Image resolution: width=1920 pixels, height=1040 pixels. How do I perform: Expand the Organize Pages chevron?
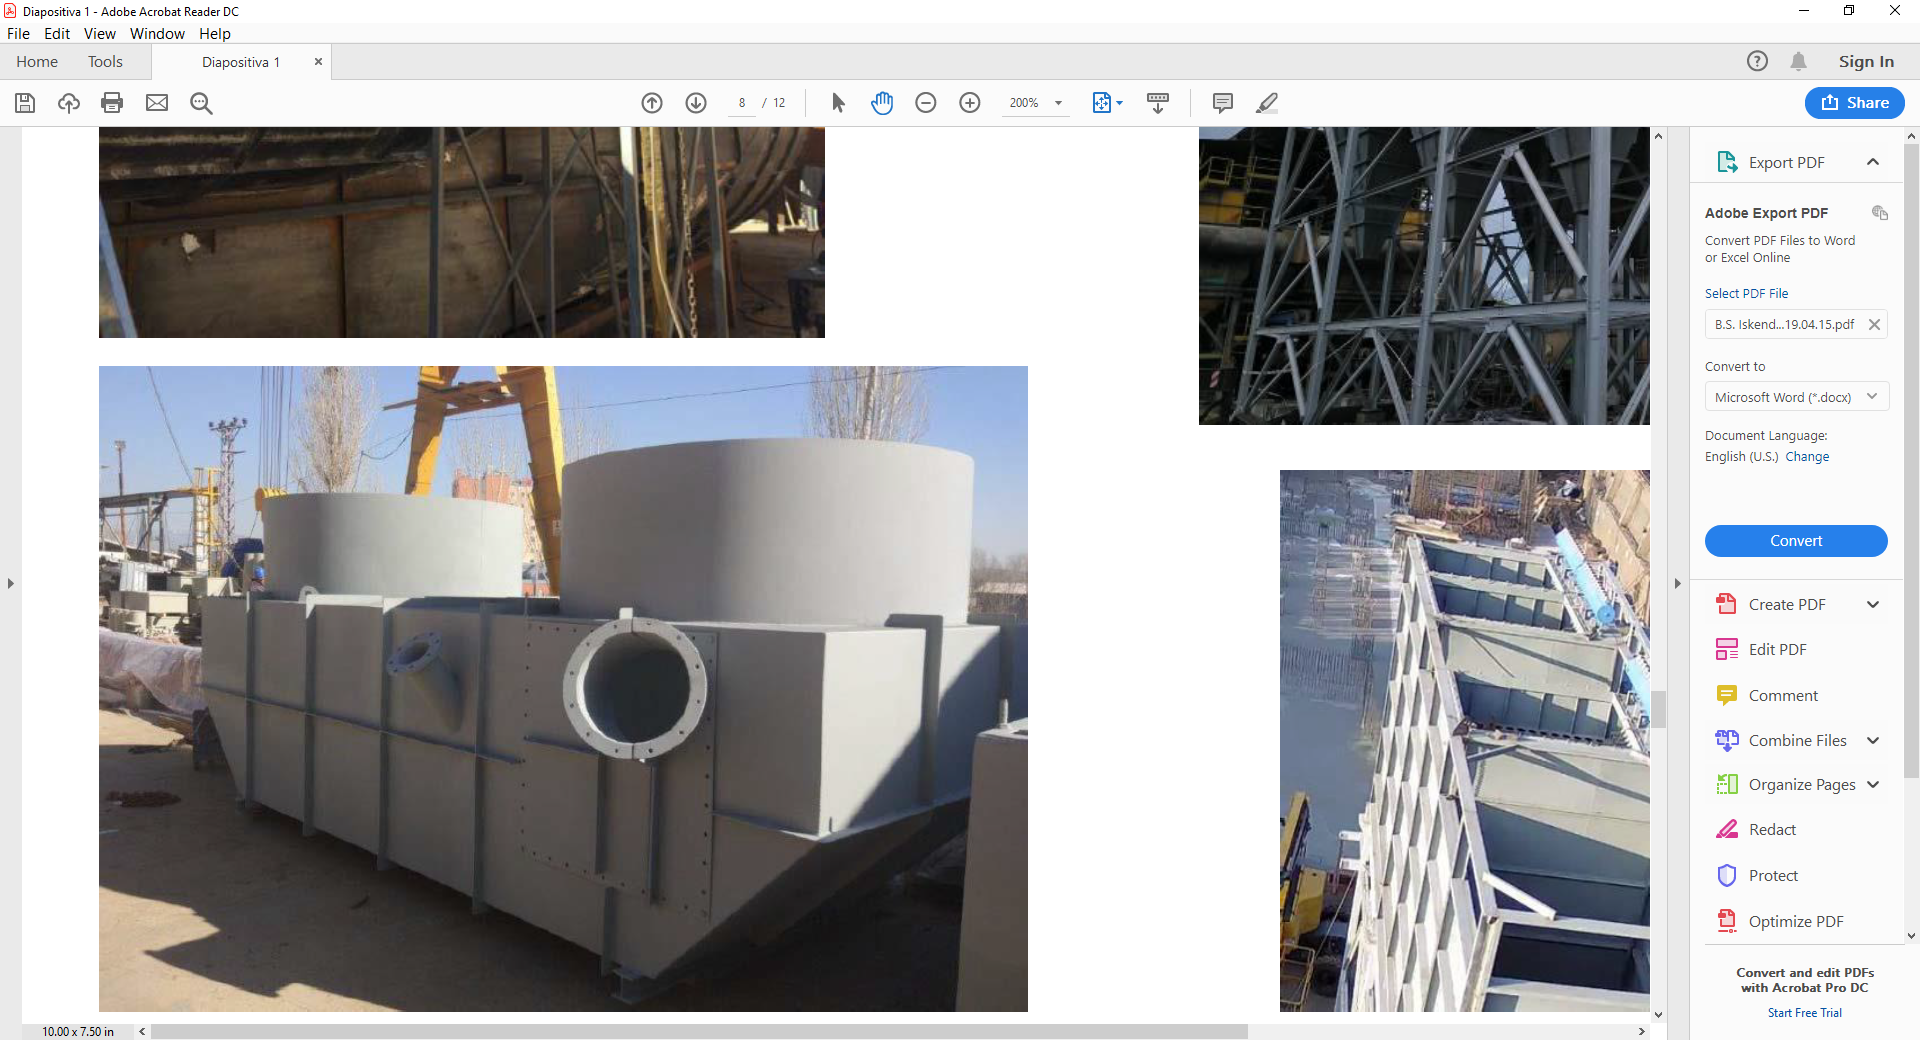pyautogui.click(x=1873, y=784)
